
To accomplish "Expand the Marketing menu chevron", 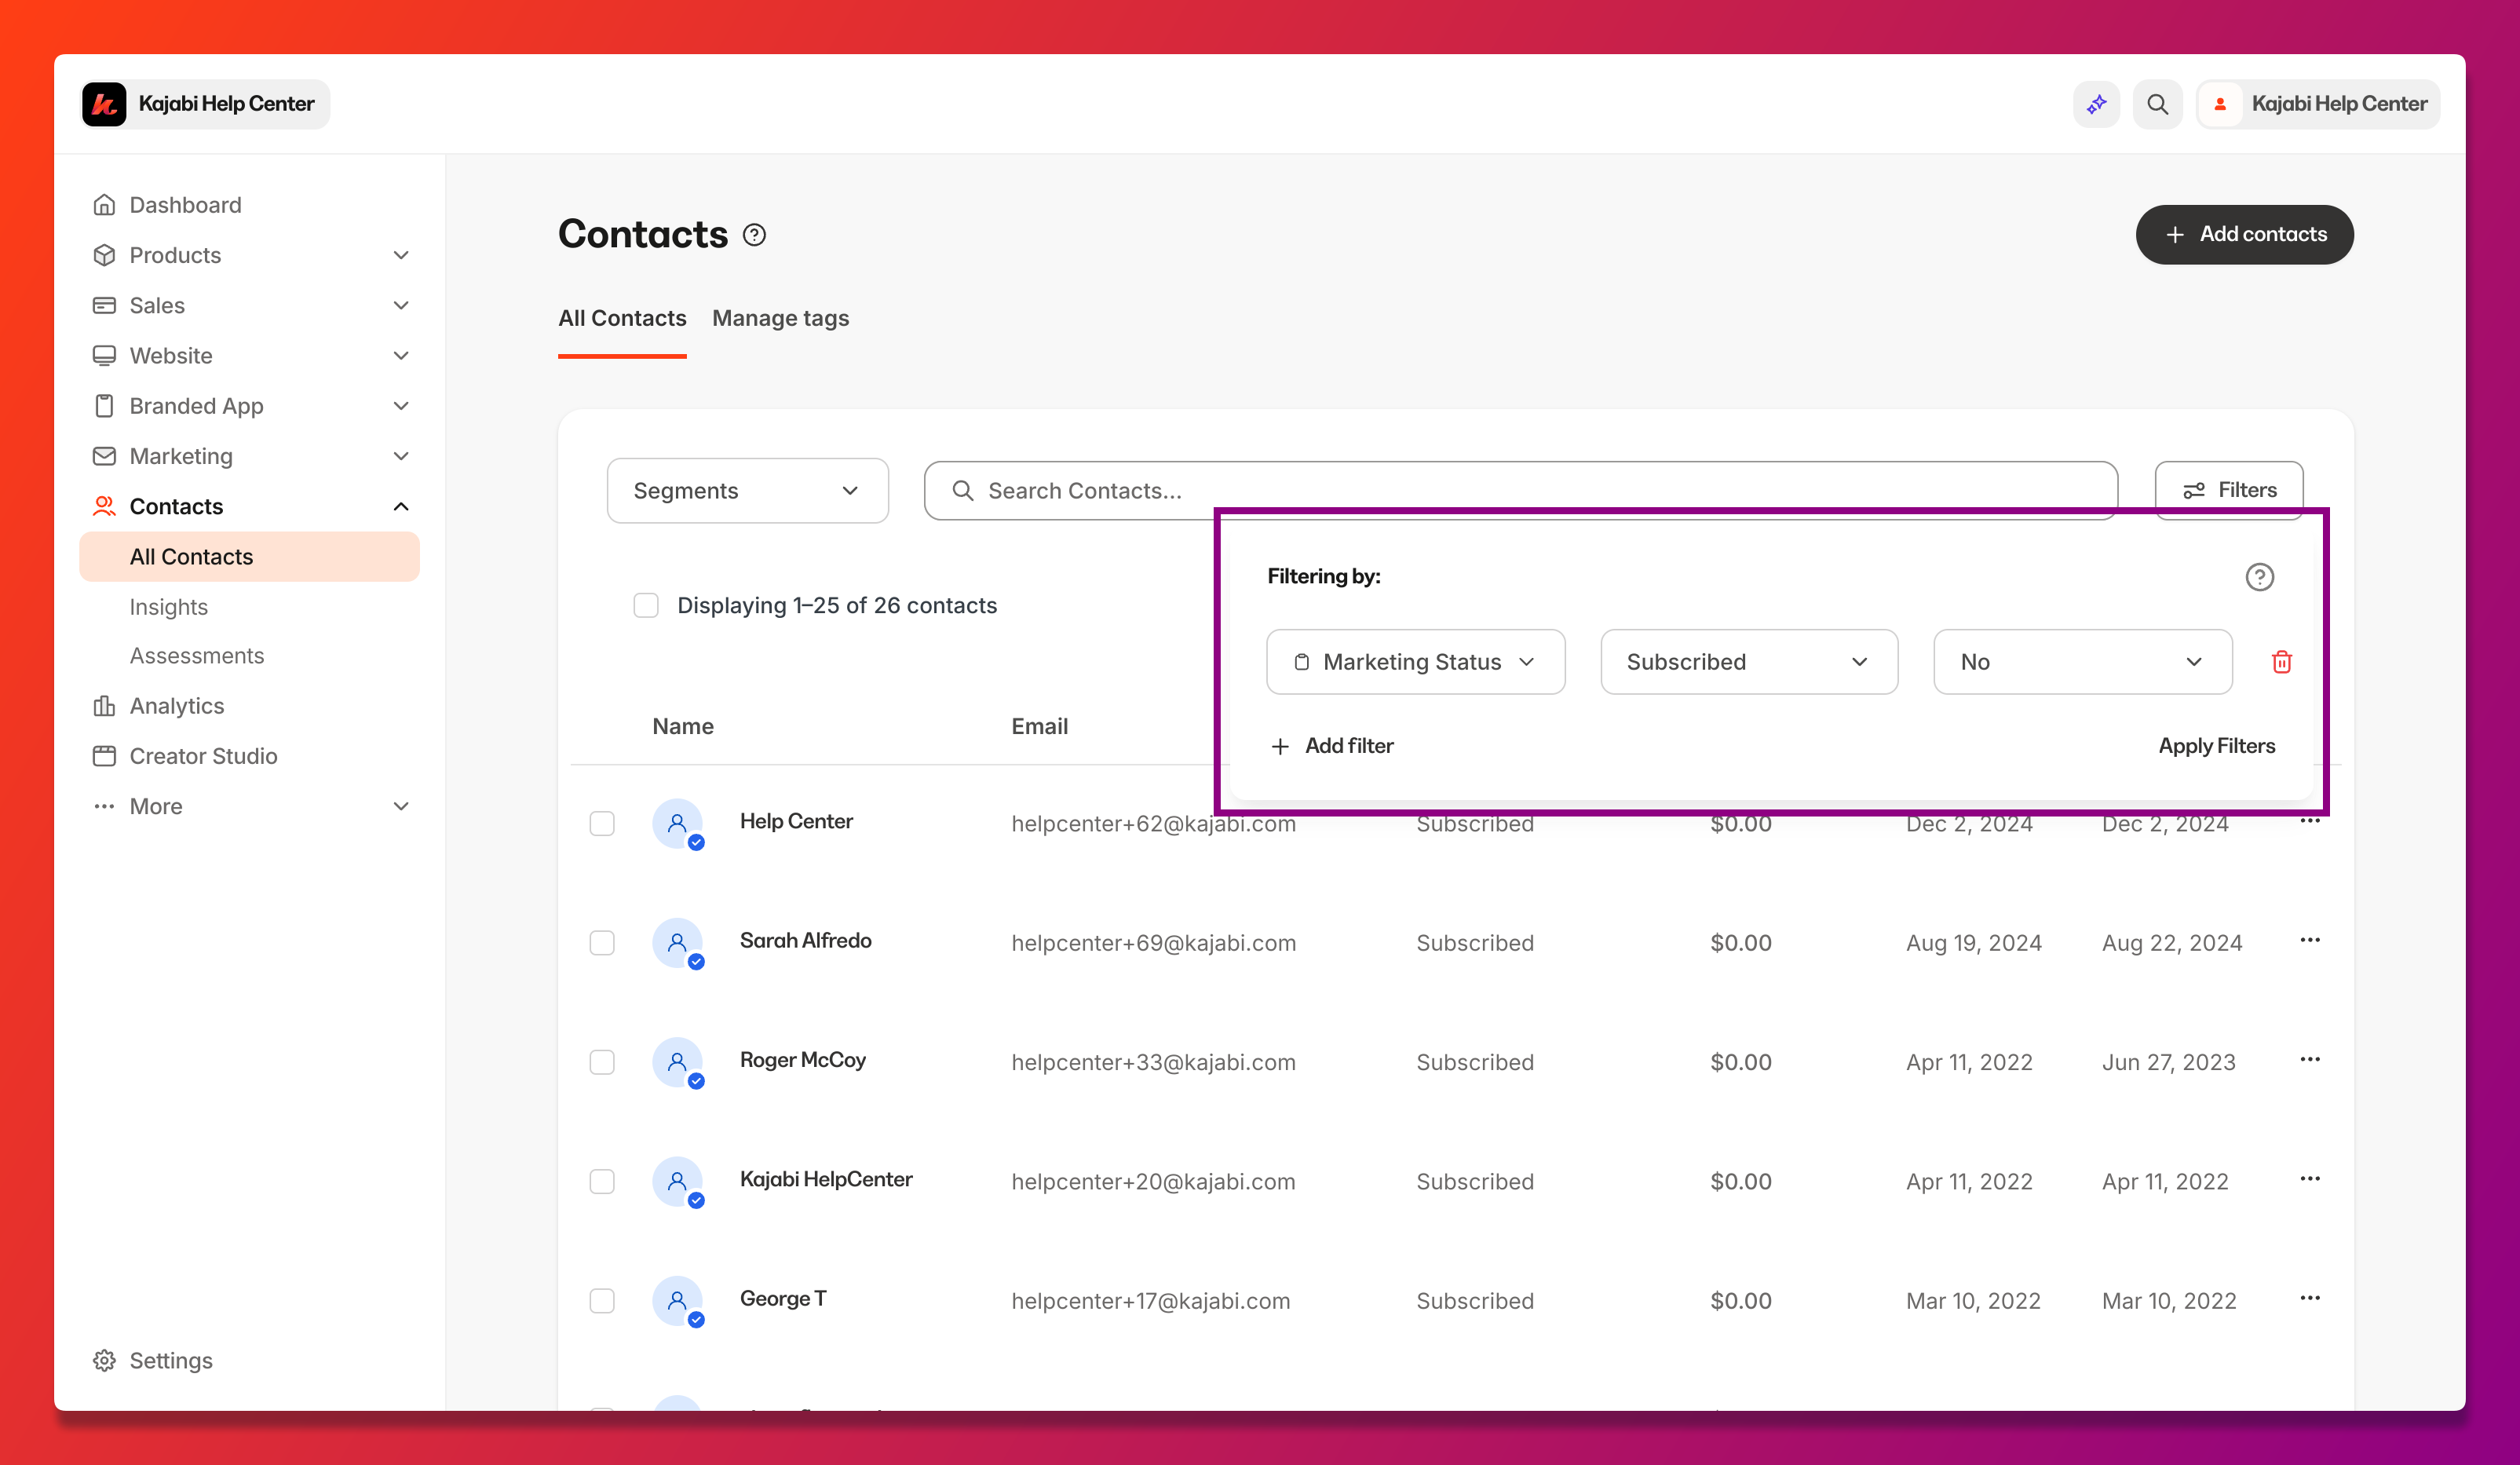I will tap(401, 456).
